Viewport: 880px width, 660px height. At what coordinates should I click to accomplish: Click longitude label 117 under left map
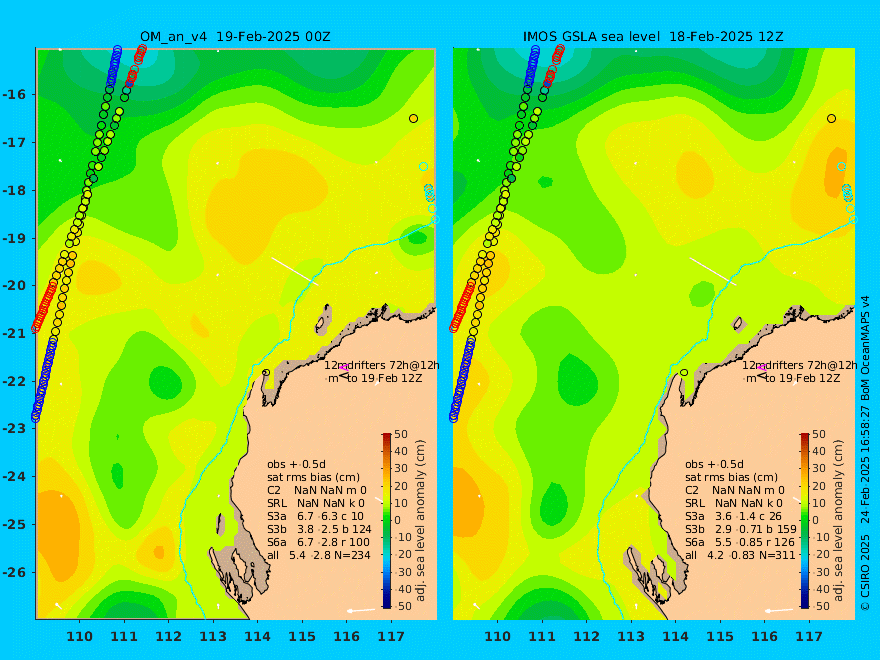point(391,636)
